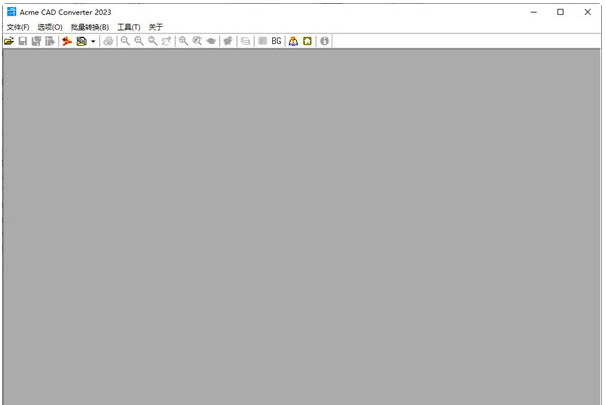Click the colorful user register icon
The image size is (606, 405).
[293, 41]
